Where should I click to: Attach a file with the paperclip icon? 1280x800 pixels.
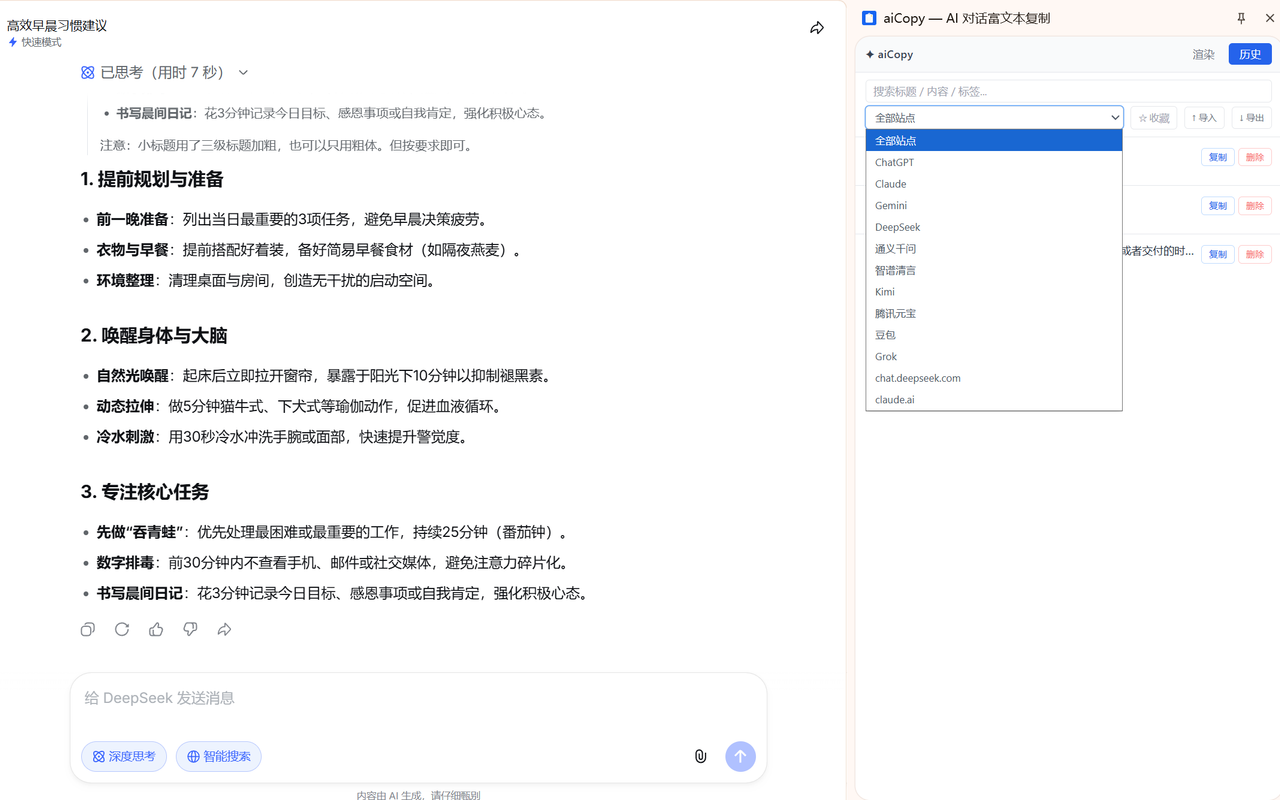click(x=700, y=756)
